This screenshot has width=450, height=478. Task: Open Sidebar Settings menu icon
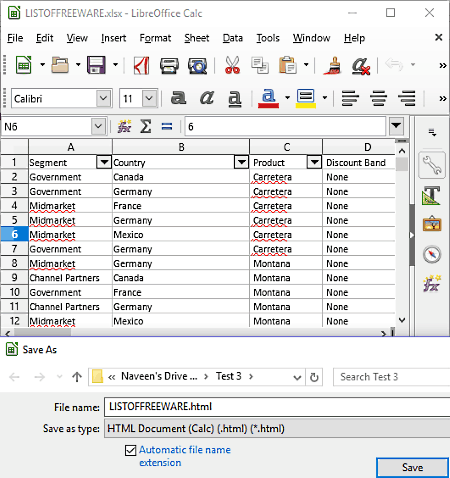pos(432,133)
